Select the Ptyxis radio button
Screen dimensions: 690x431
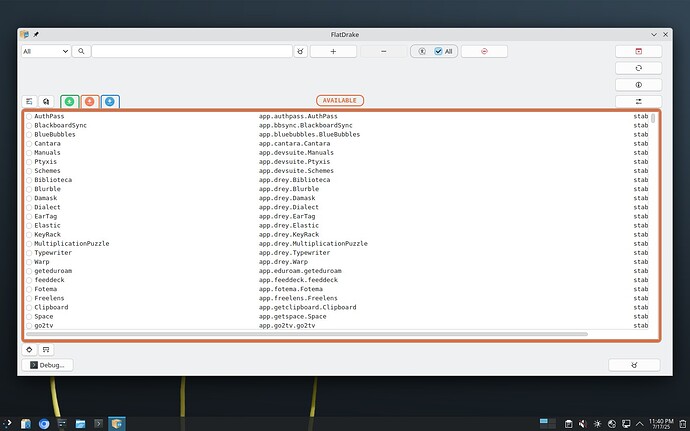[x=29, y=162]
